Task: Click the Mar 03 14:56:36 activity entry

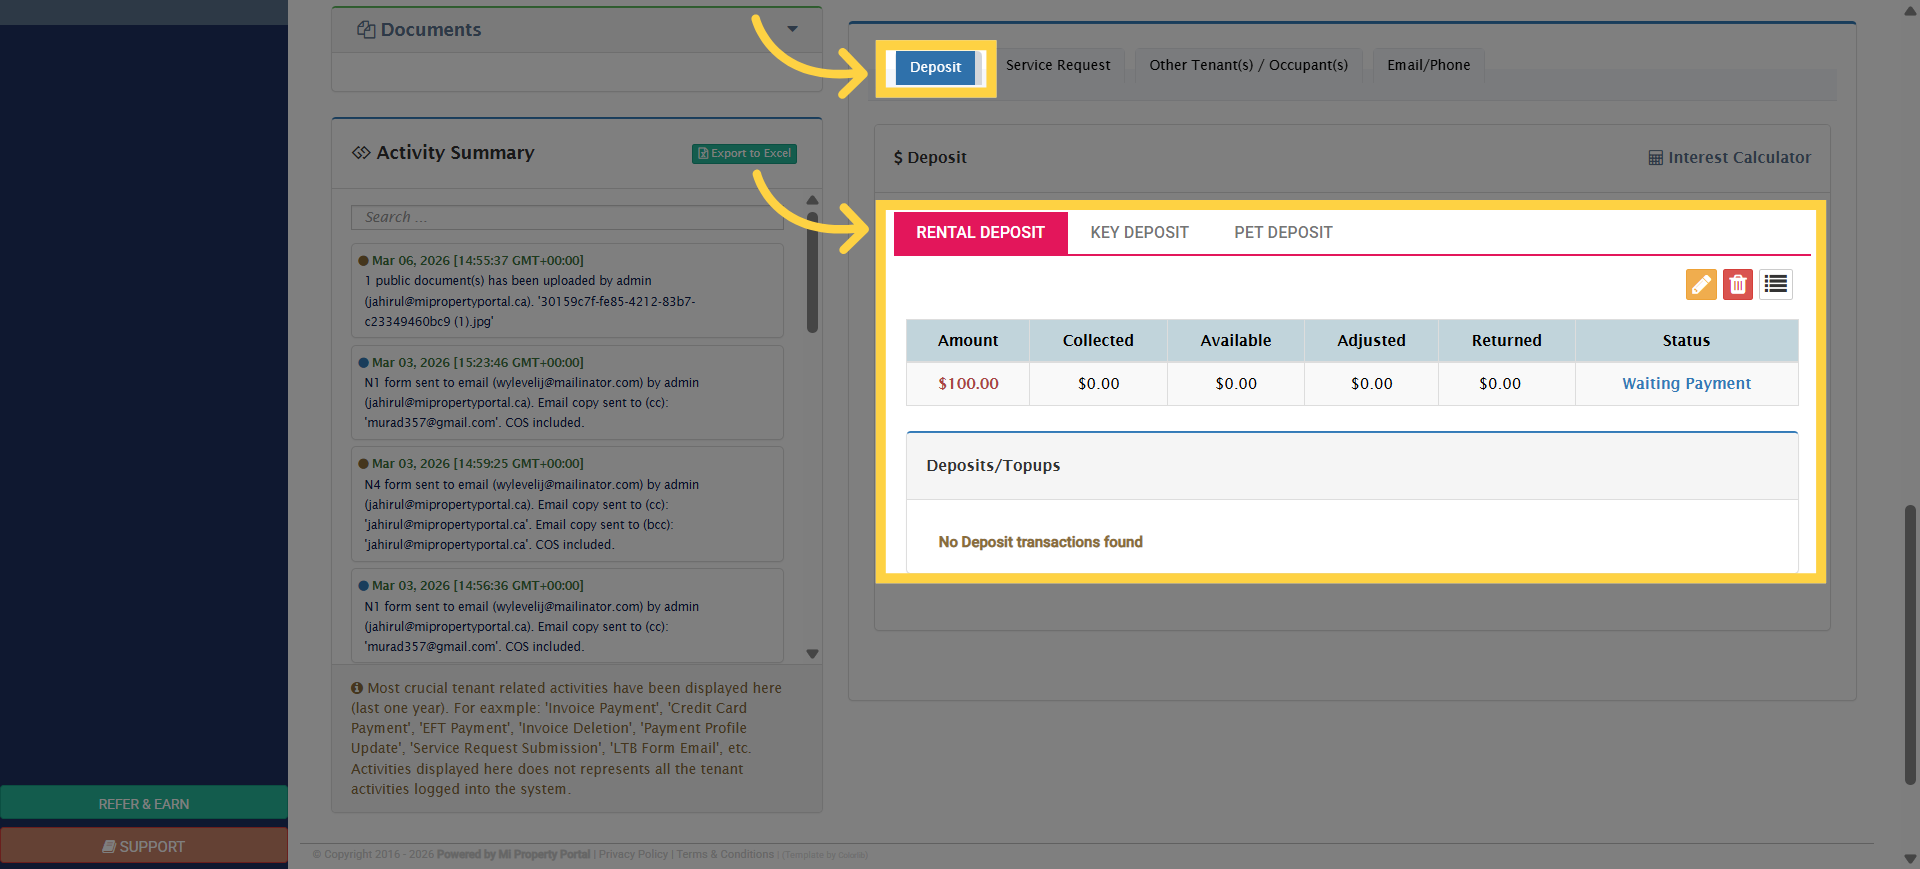Action: [x=567, y=616]
